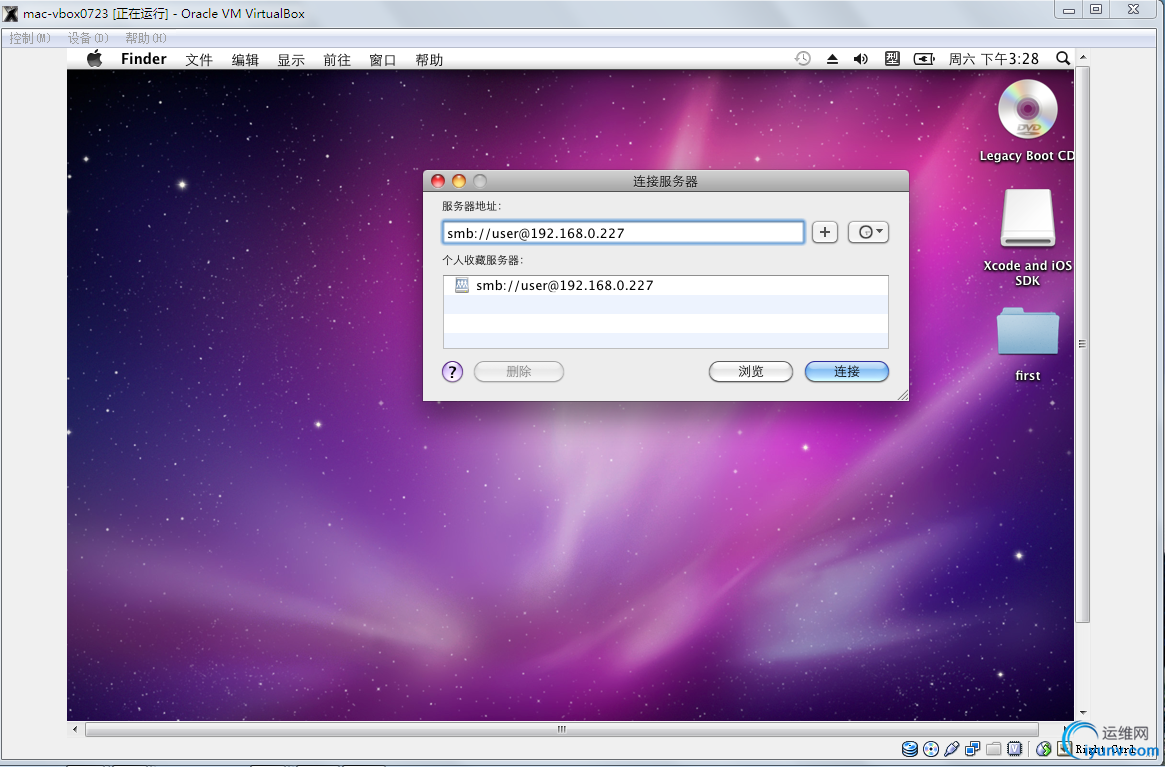This screenshot has width=1165, height=767.
Task: Click VirtualBox shared folders status icon
Action: point(993,749)
